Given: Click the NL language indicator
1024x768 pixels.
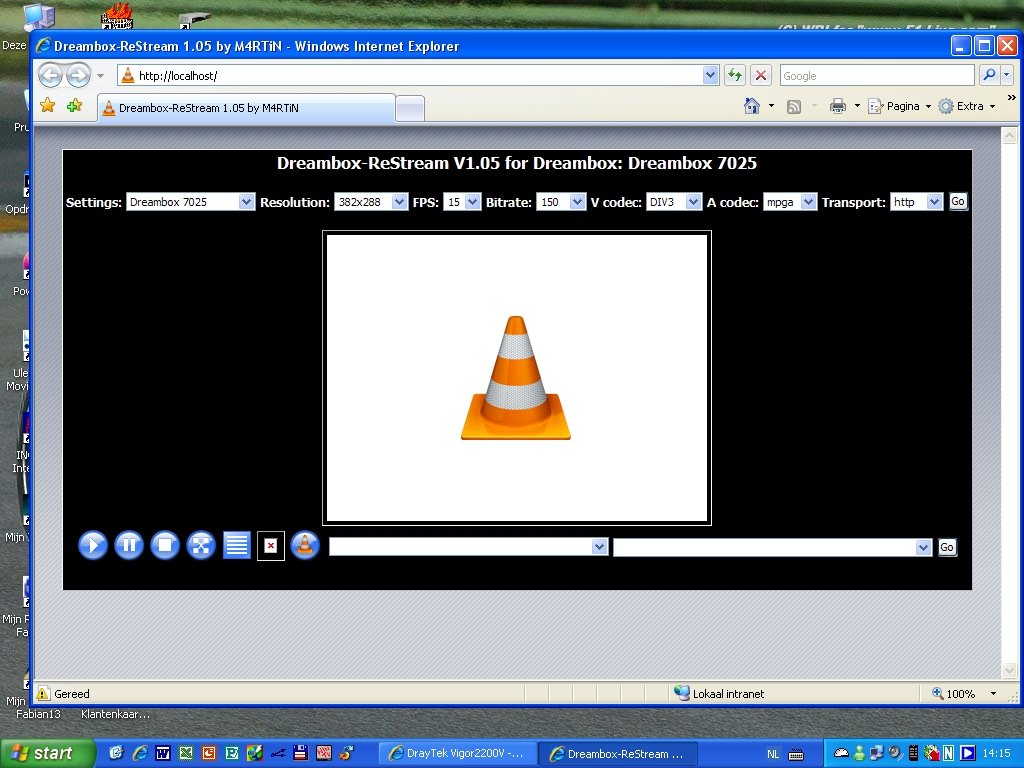Looking at the screenshot, I should (x=773, y=754).
